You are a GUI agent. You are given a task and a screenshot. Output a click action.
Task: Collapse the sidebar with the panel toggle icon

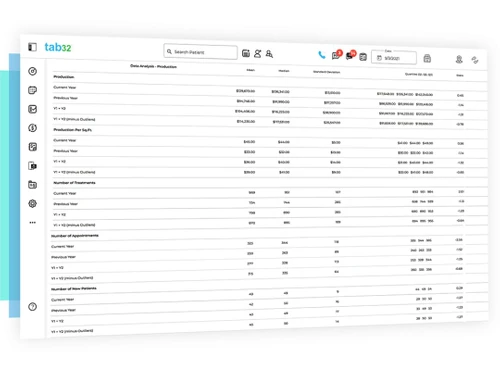point(32,47)
